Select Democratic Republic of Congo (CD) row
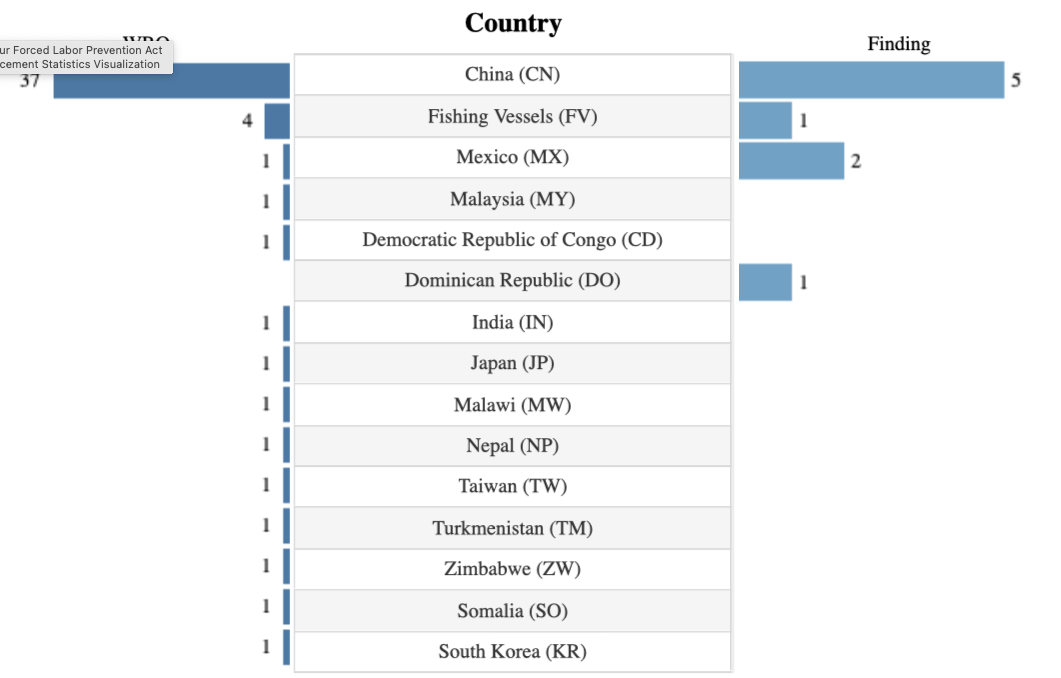 pyautogui.click(x=512, y=240)
